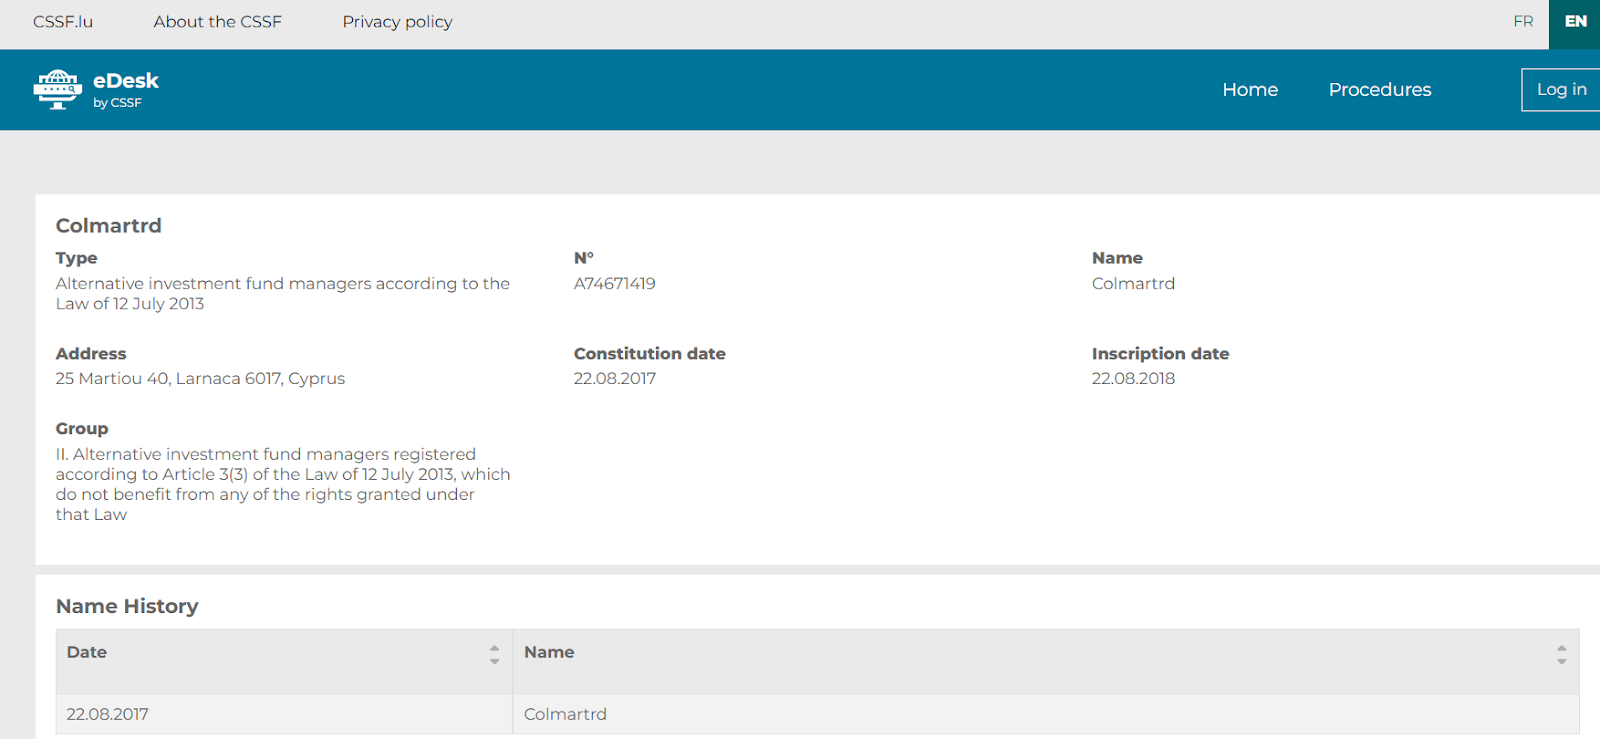
Task: Click the entity number A74671419
Action: (614, 284)
